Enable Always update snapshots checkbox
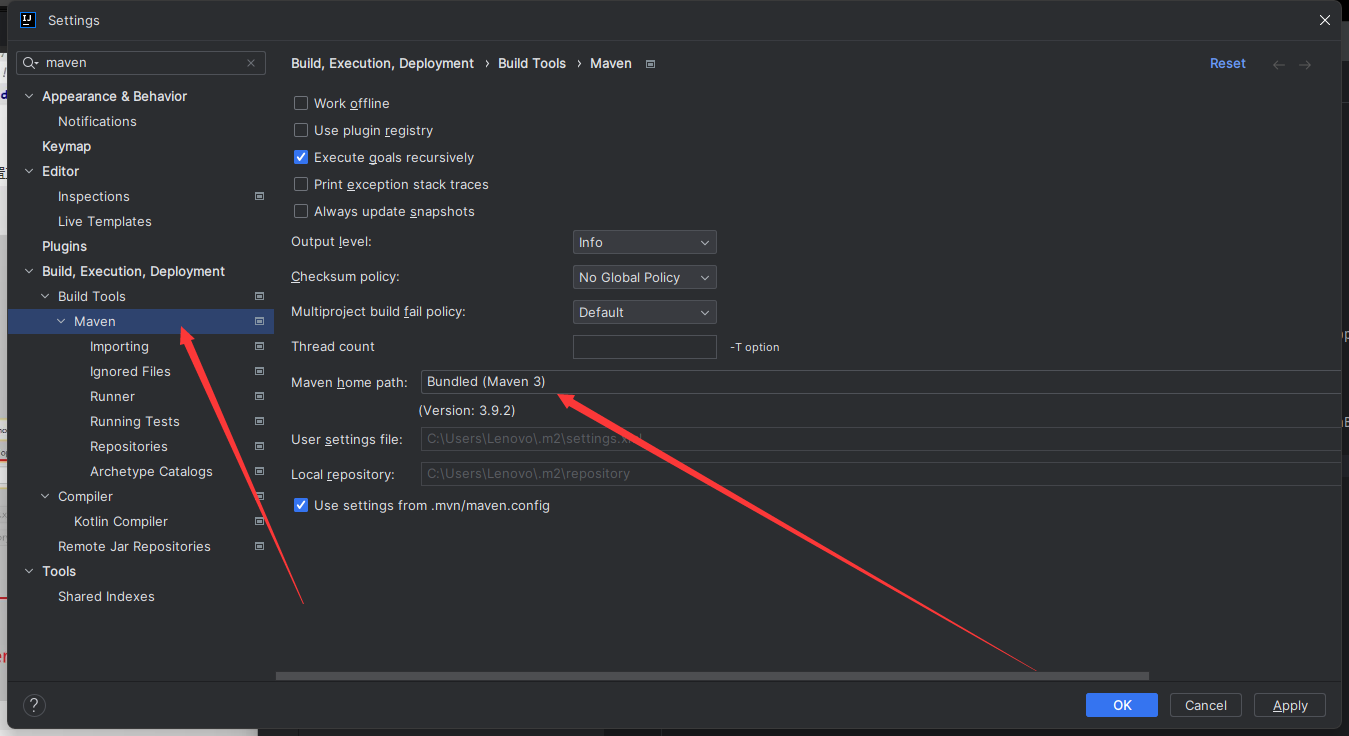The image size is (1349, 736). [301, 211]
